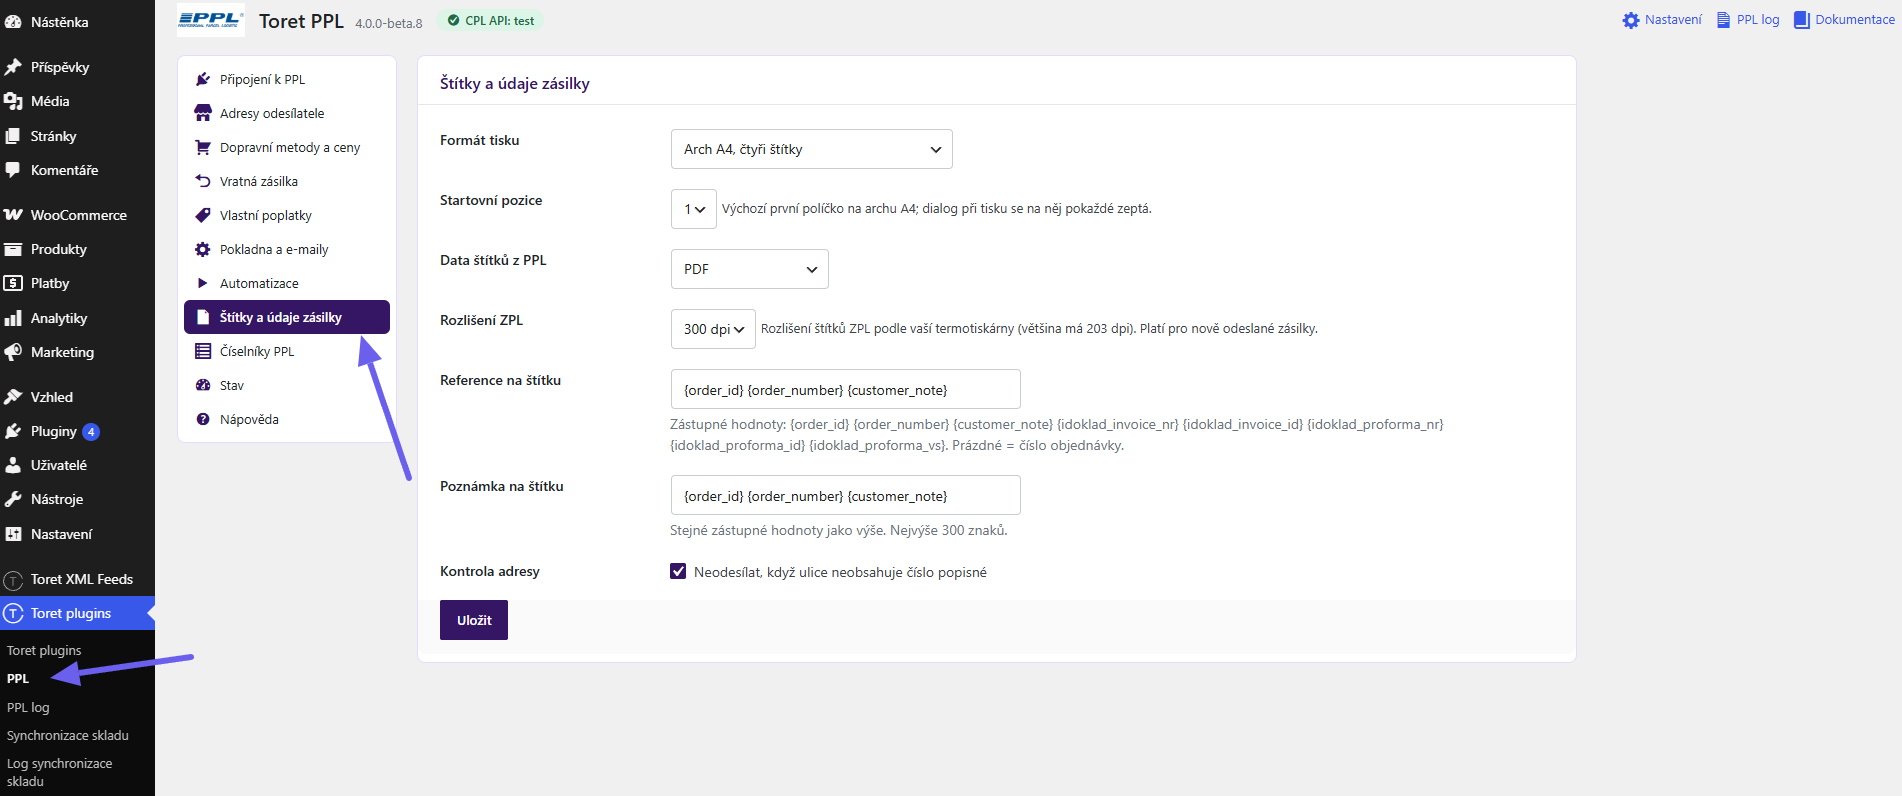Click the cart icon for Dopravní metody
Image resolution: width=1902 pixels, height=796 pixels.
tap(203, 147)
